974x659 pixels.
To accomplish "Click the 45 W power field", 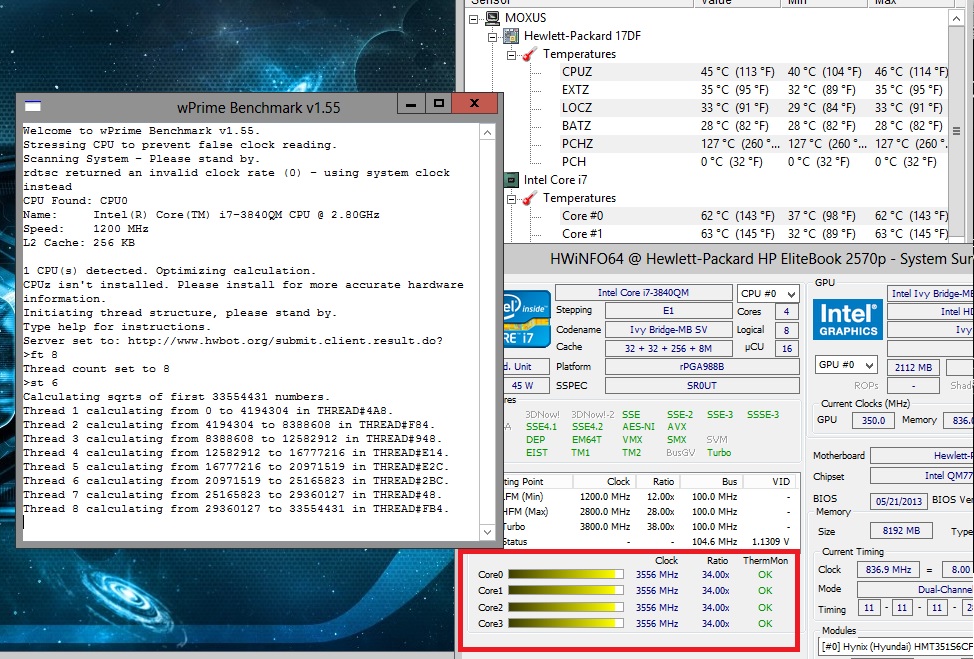I will [526, 386].
